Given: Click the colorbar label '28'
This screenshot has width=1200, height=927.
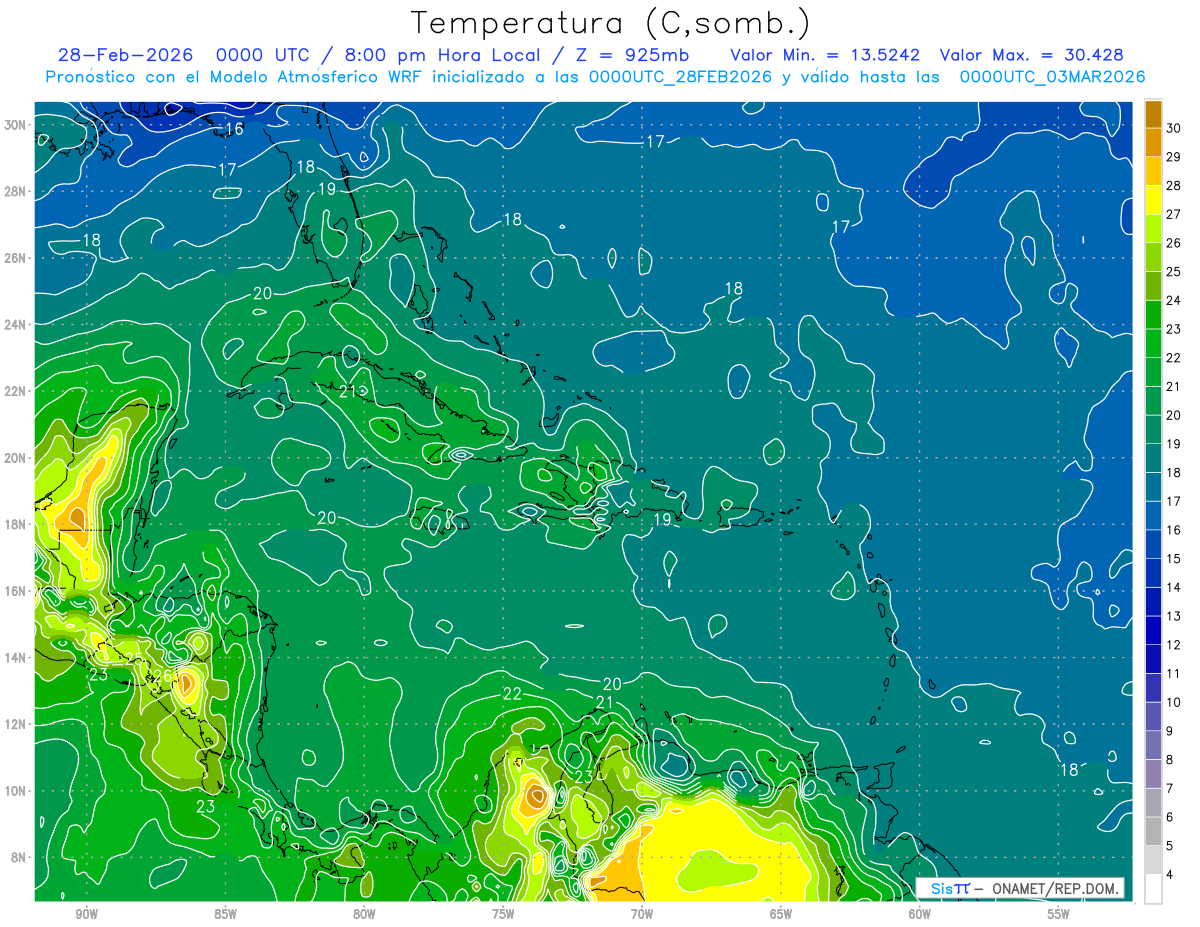Looking at the screenshot, I should coord(1174,186).
